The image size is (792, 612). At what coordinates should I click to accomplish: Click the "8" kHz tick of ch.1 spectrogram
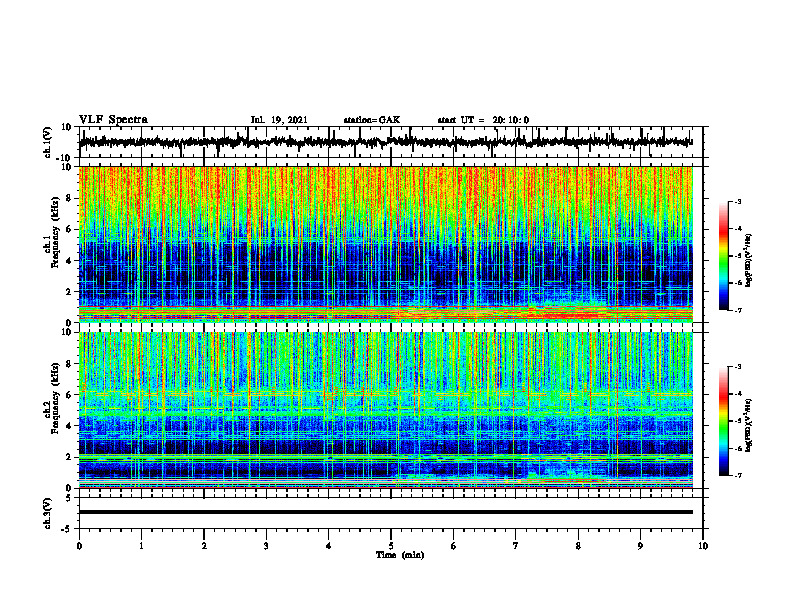pyautogui.click(x=69, y=198)
